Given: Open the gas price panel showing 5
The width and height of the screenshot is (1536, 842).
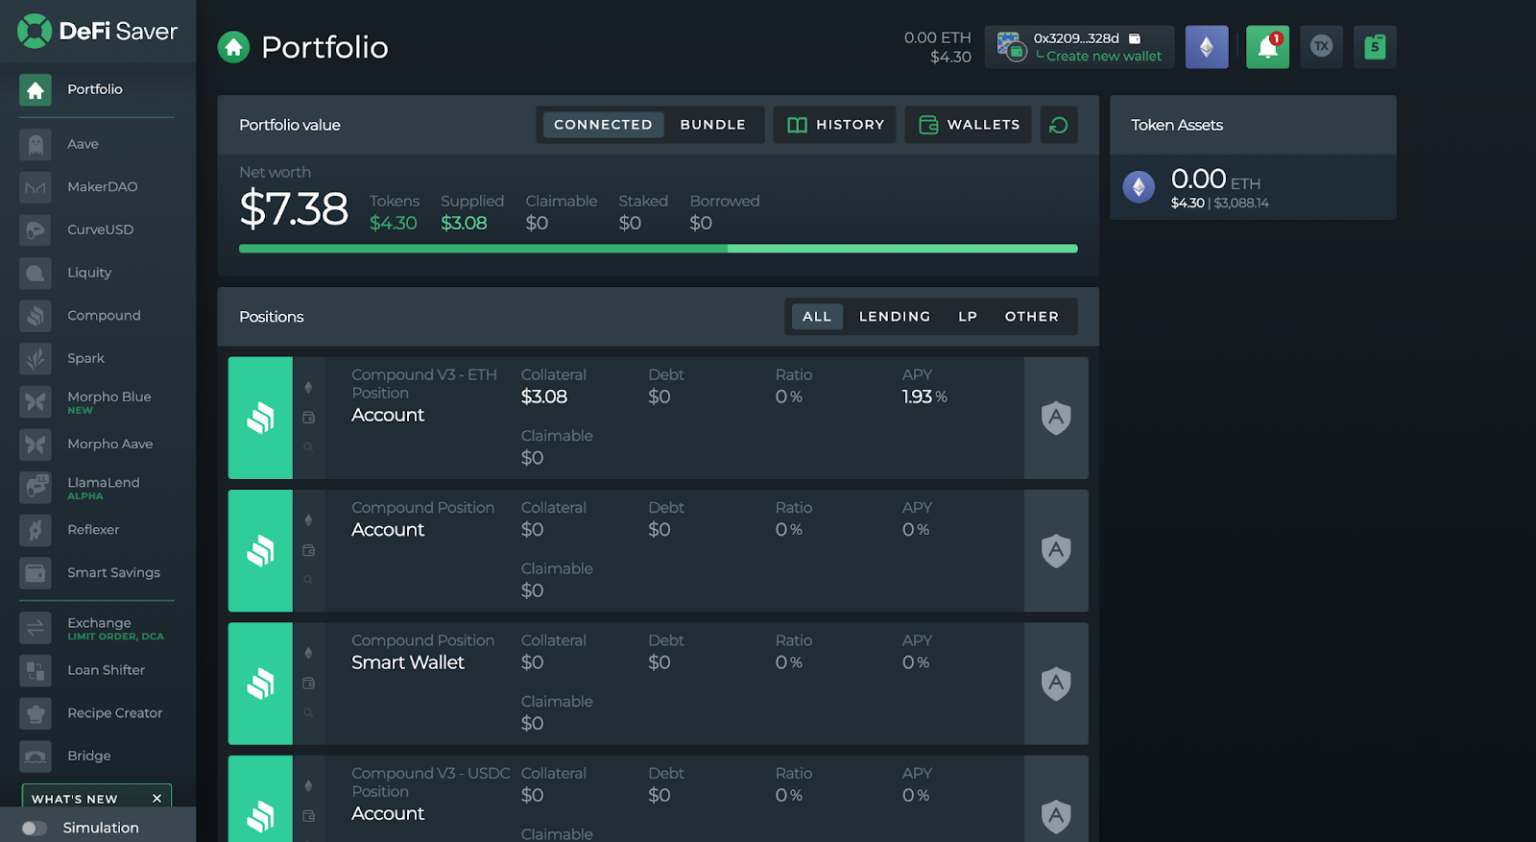Looking at the screenshot, I should (x=1375, y=46).
